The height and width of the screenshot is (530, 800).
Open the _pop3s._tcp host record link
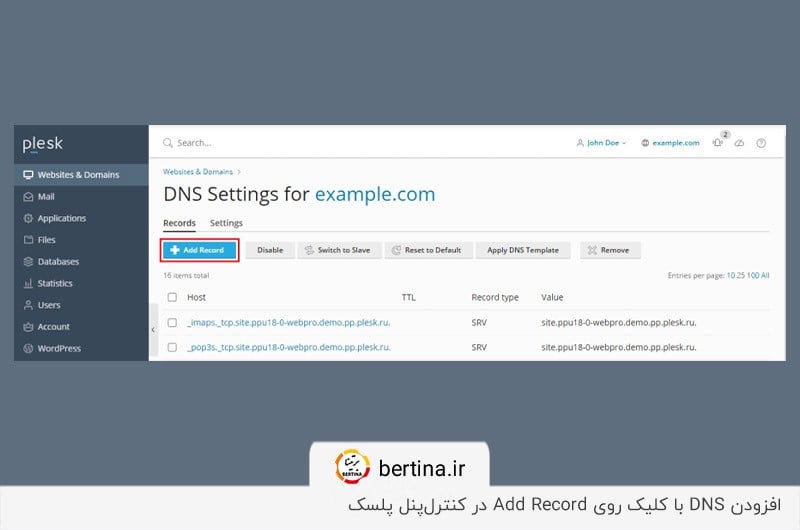point(289,347)
